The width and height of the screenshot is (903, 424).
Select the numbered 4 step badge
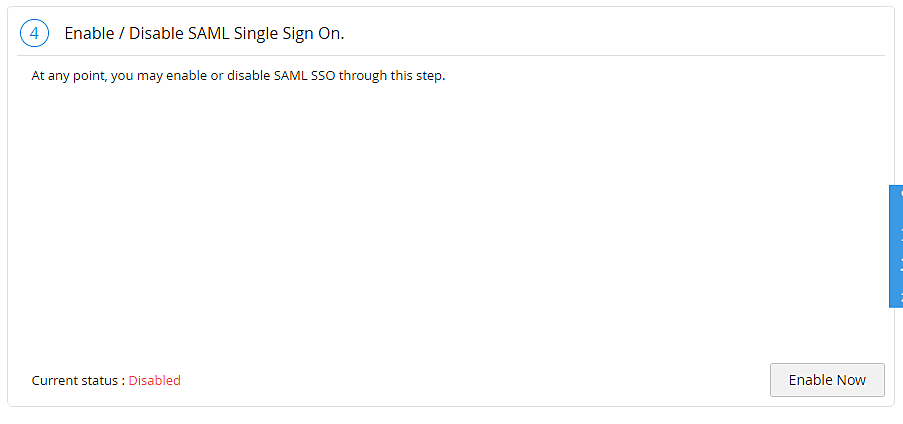34,33
